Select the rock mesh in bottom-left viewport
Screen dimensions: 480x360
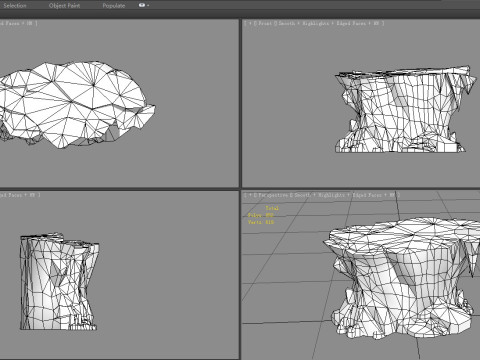(x=59, y=282)
